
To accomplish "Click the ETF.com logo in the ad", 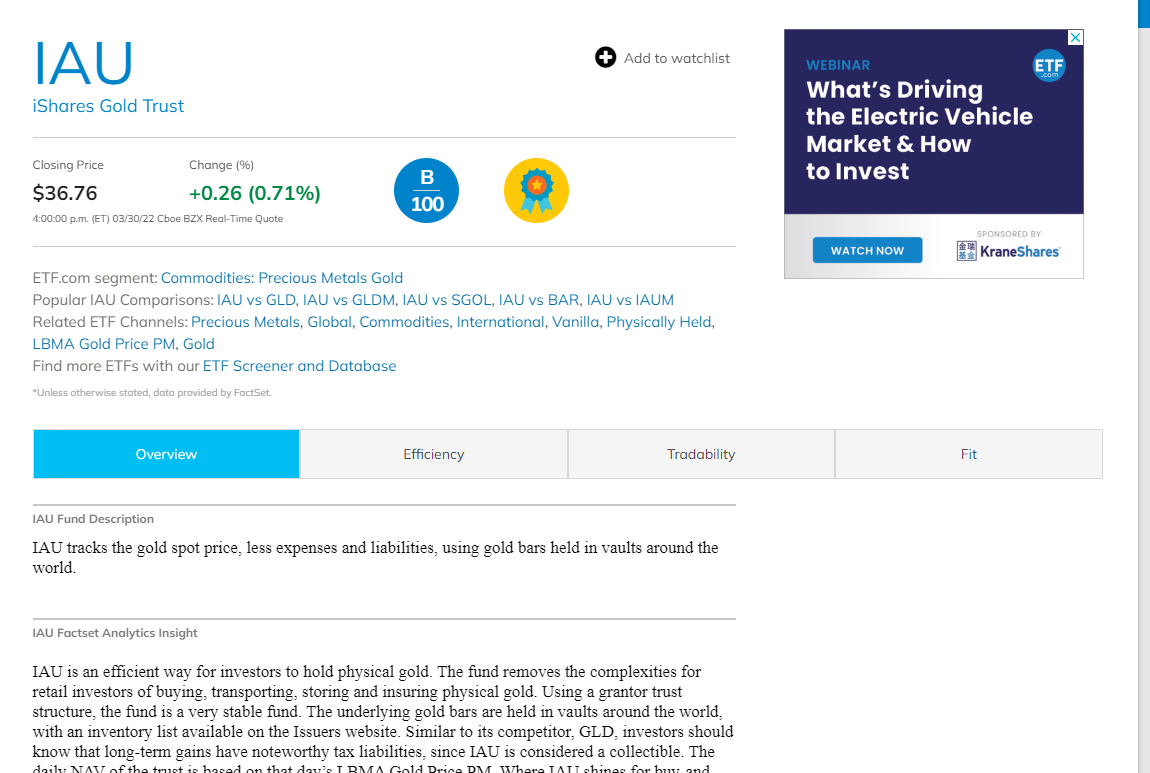I will [x=1049, y=66].
